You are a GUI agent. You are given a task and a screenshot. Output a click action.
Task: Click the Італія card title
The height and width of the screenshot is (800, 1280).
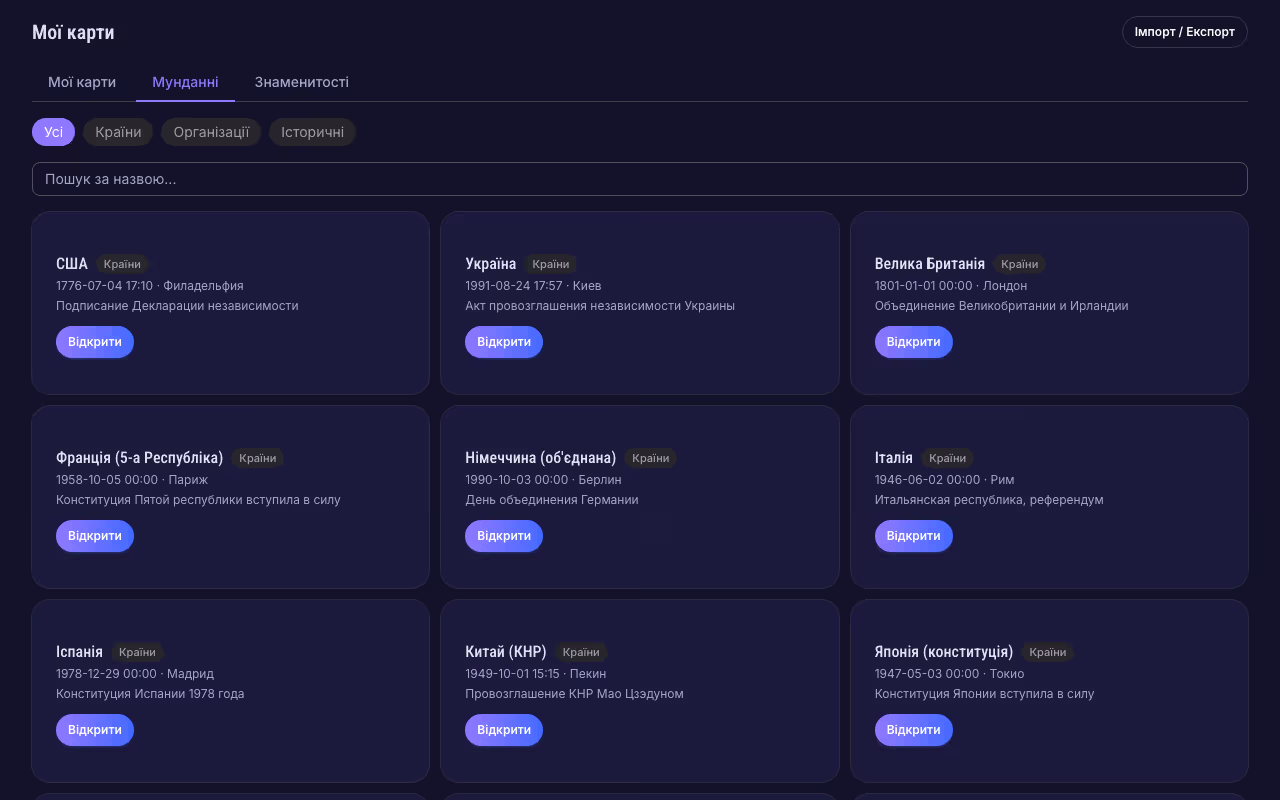click(893, 458)
